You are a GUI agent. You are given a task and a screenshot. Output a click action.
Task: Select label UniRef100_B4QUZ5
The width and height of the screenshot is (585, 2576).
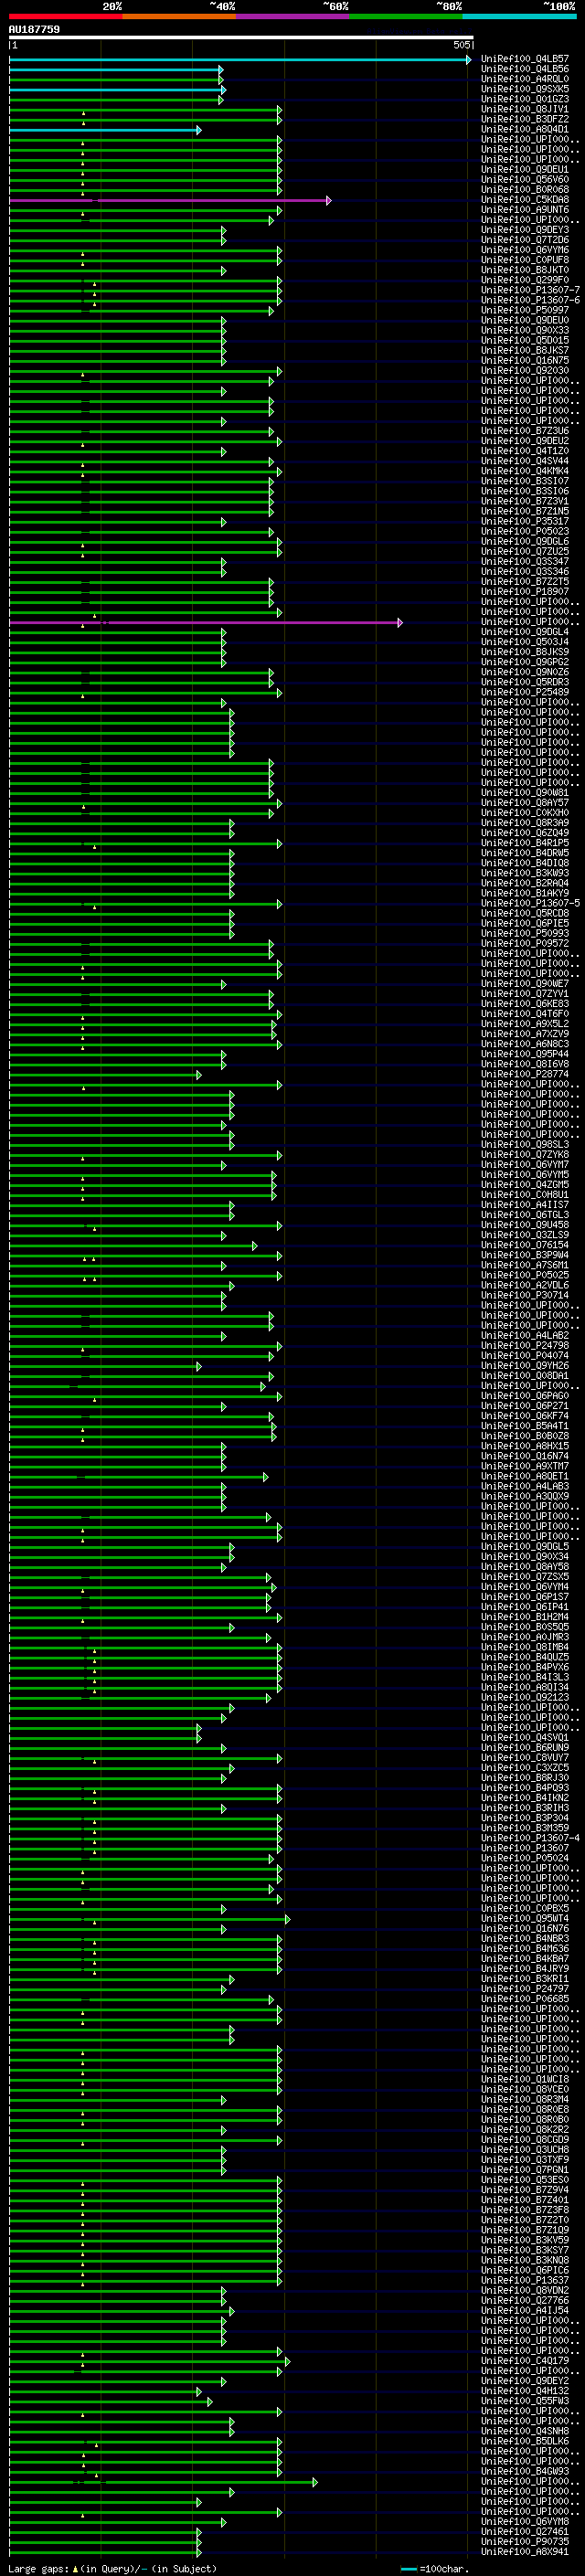tap(525, 1657)
